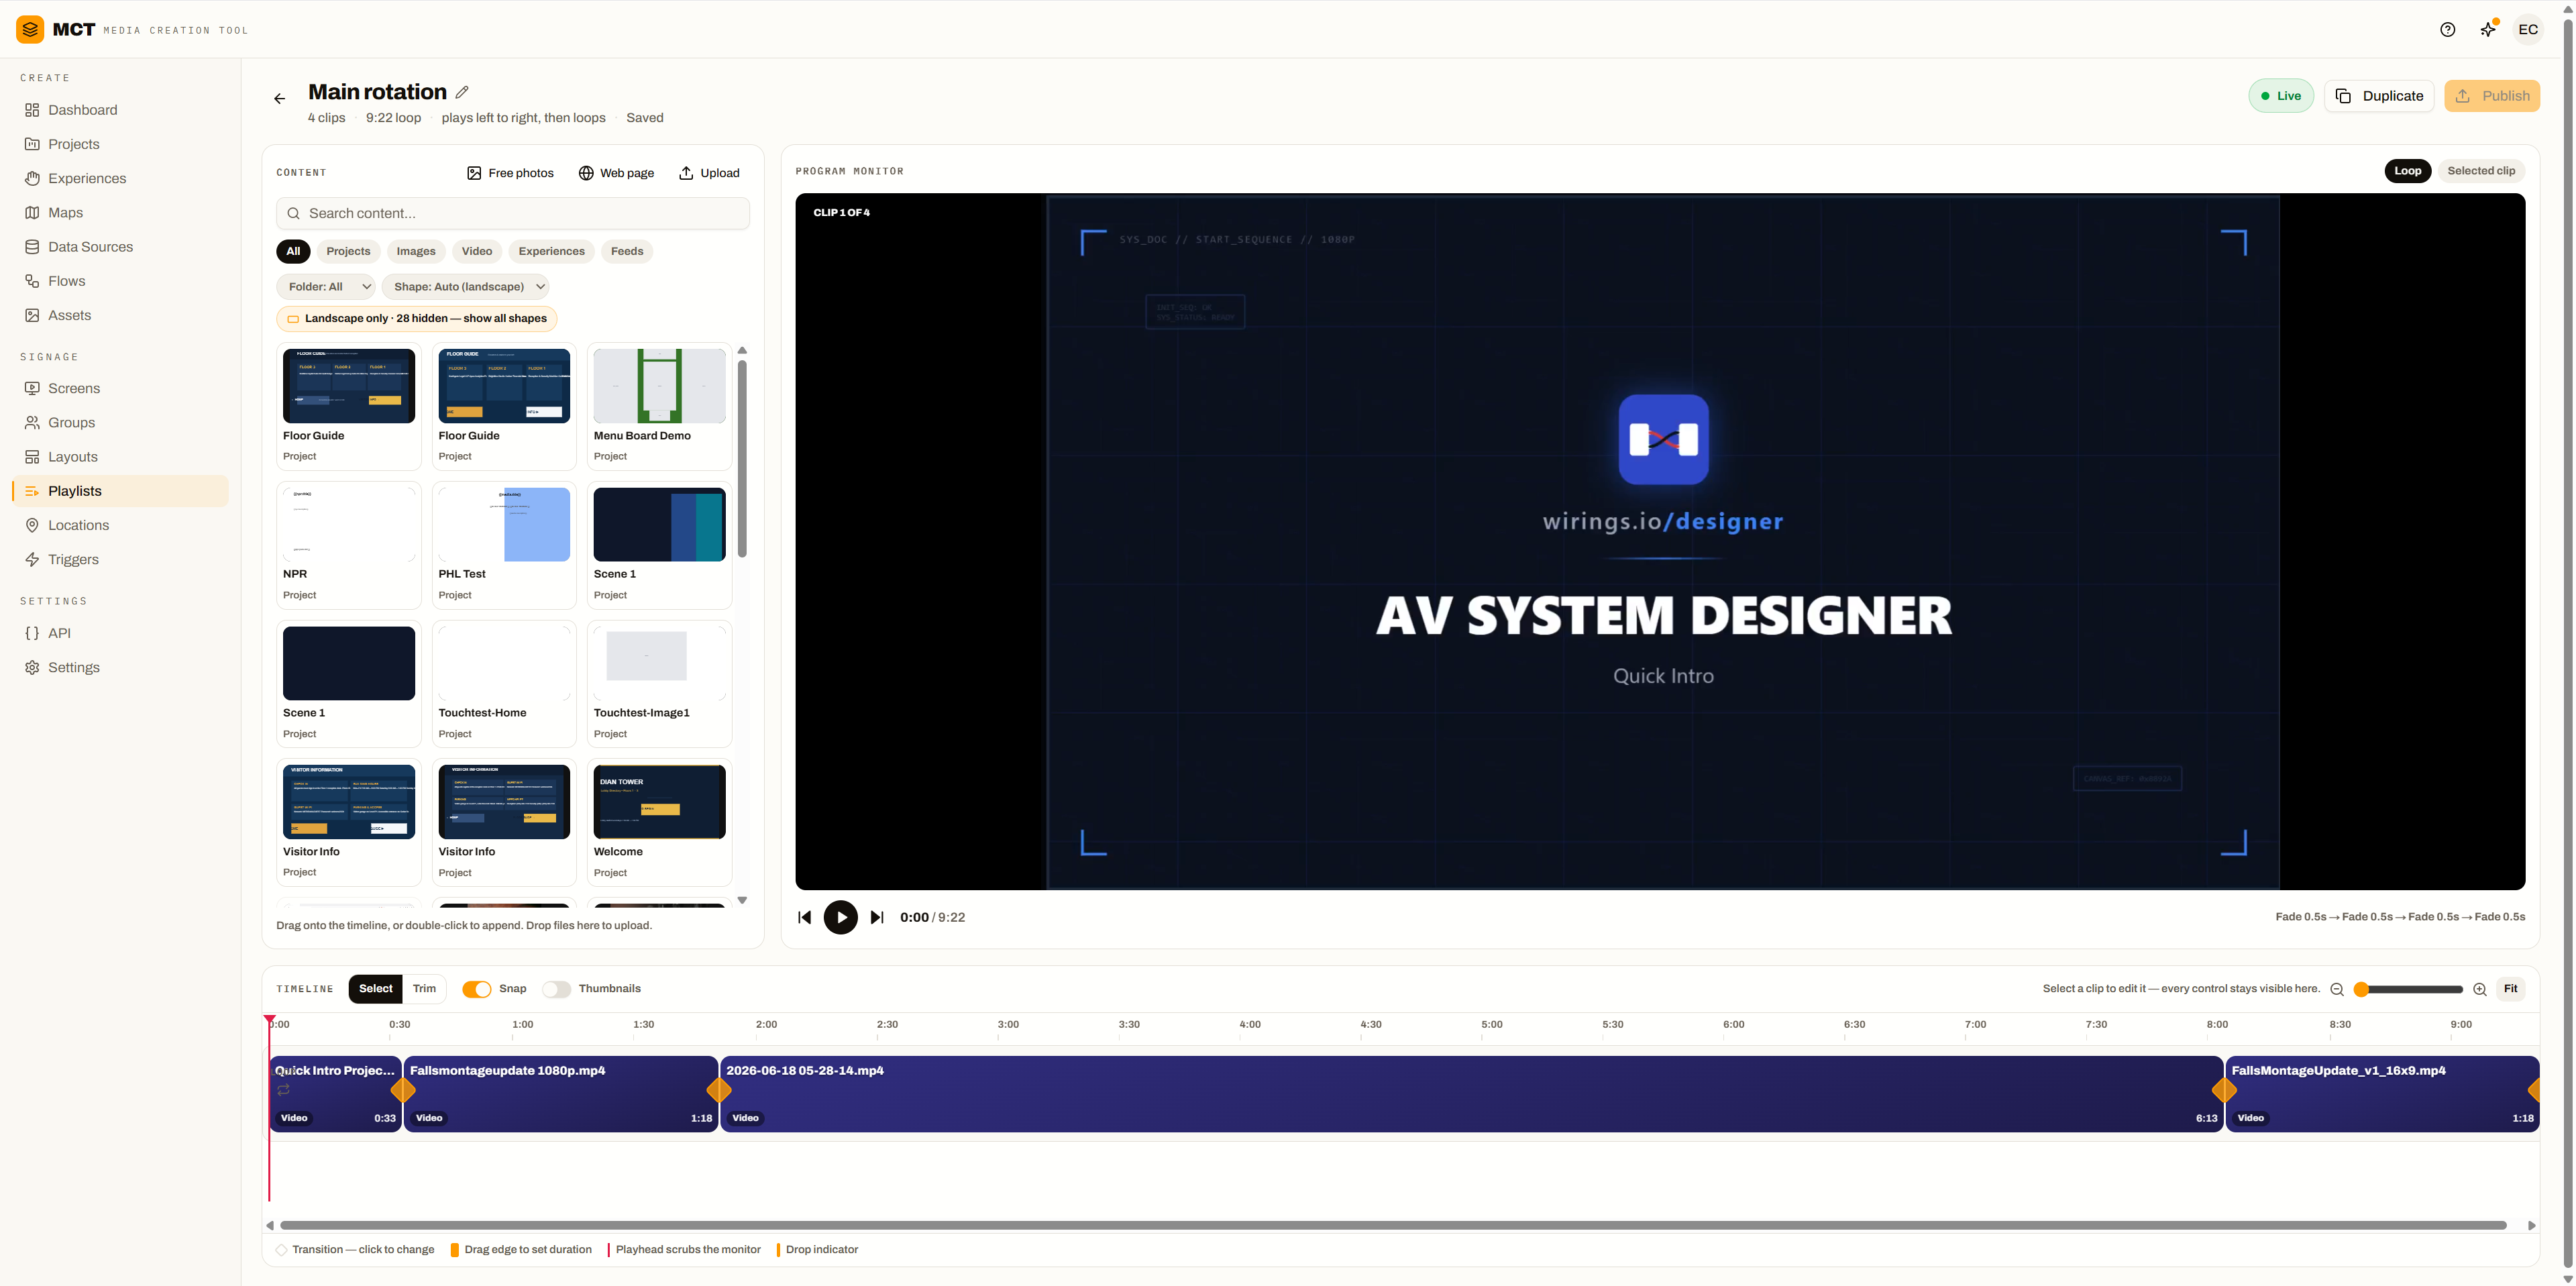The height and width of the screenshot is (1286, 2576).
Task: Filter content by Images
Action: [x=416, y=251]
